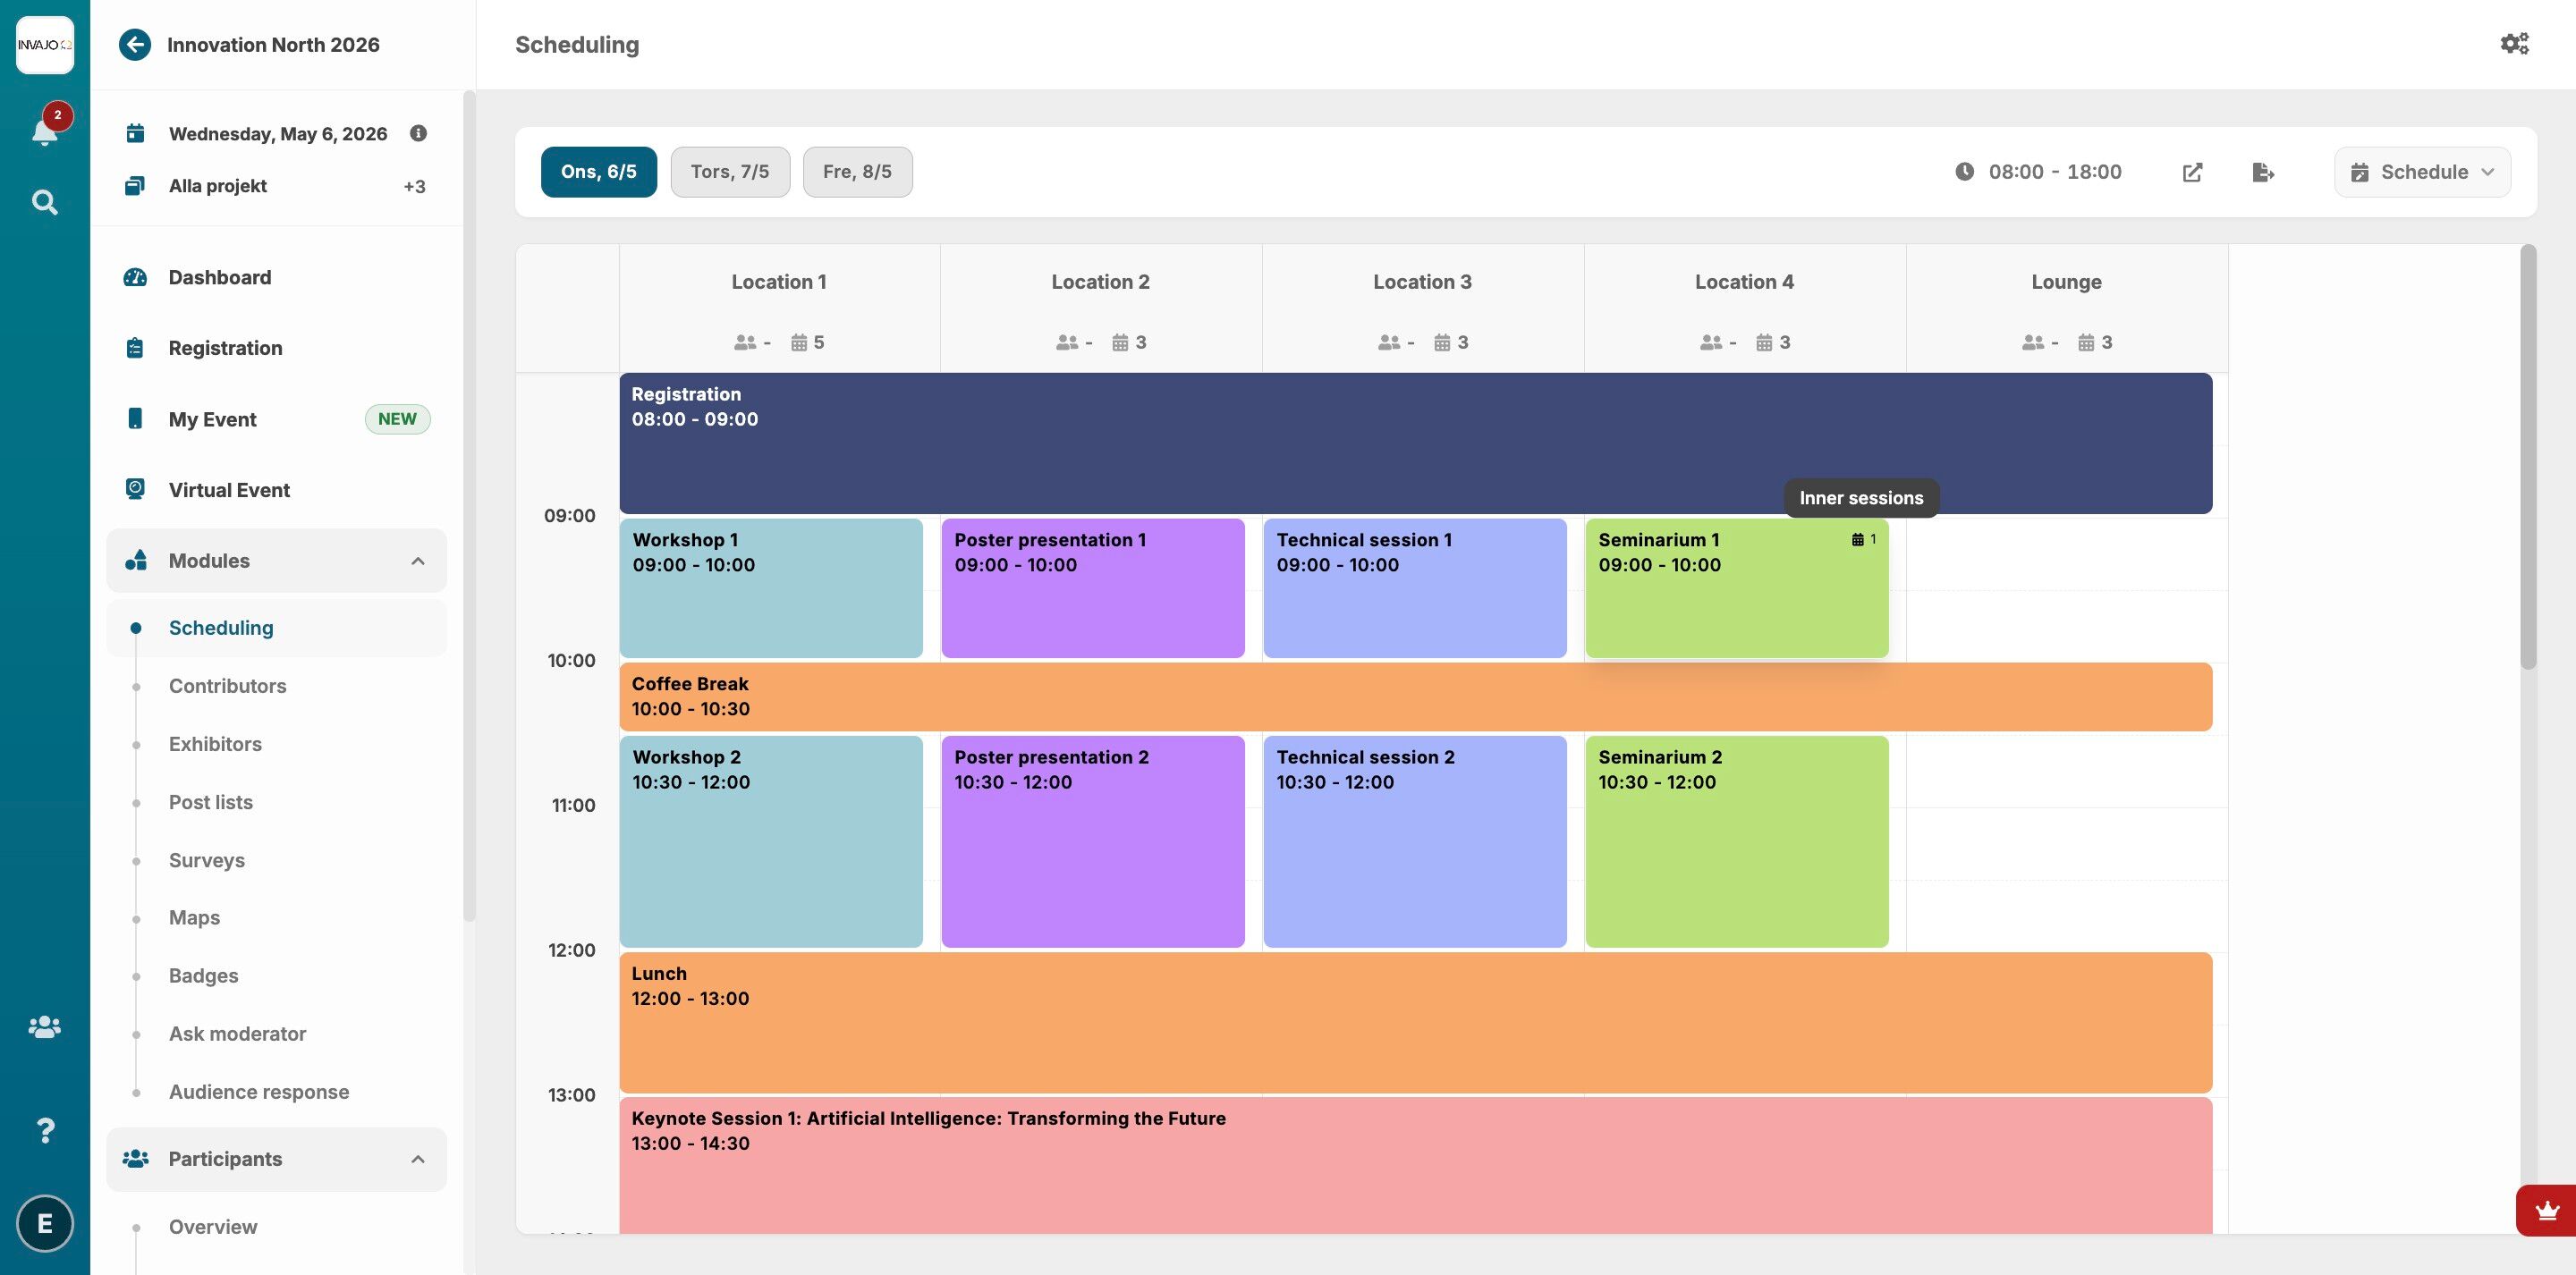2576x1275 pixels.
Task: Collapse the Participants section
Action: pyautogui.click(x=417, y=1159)
